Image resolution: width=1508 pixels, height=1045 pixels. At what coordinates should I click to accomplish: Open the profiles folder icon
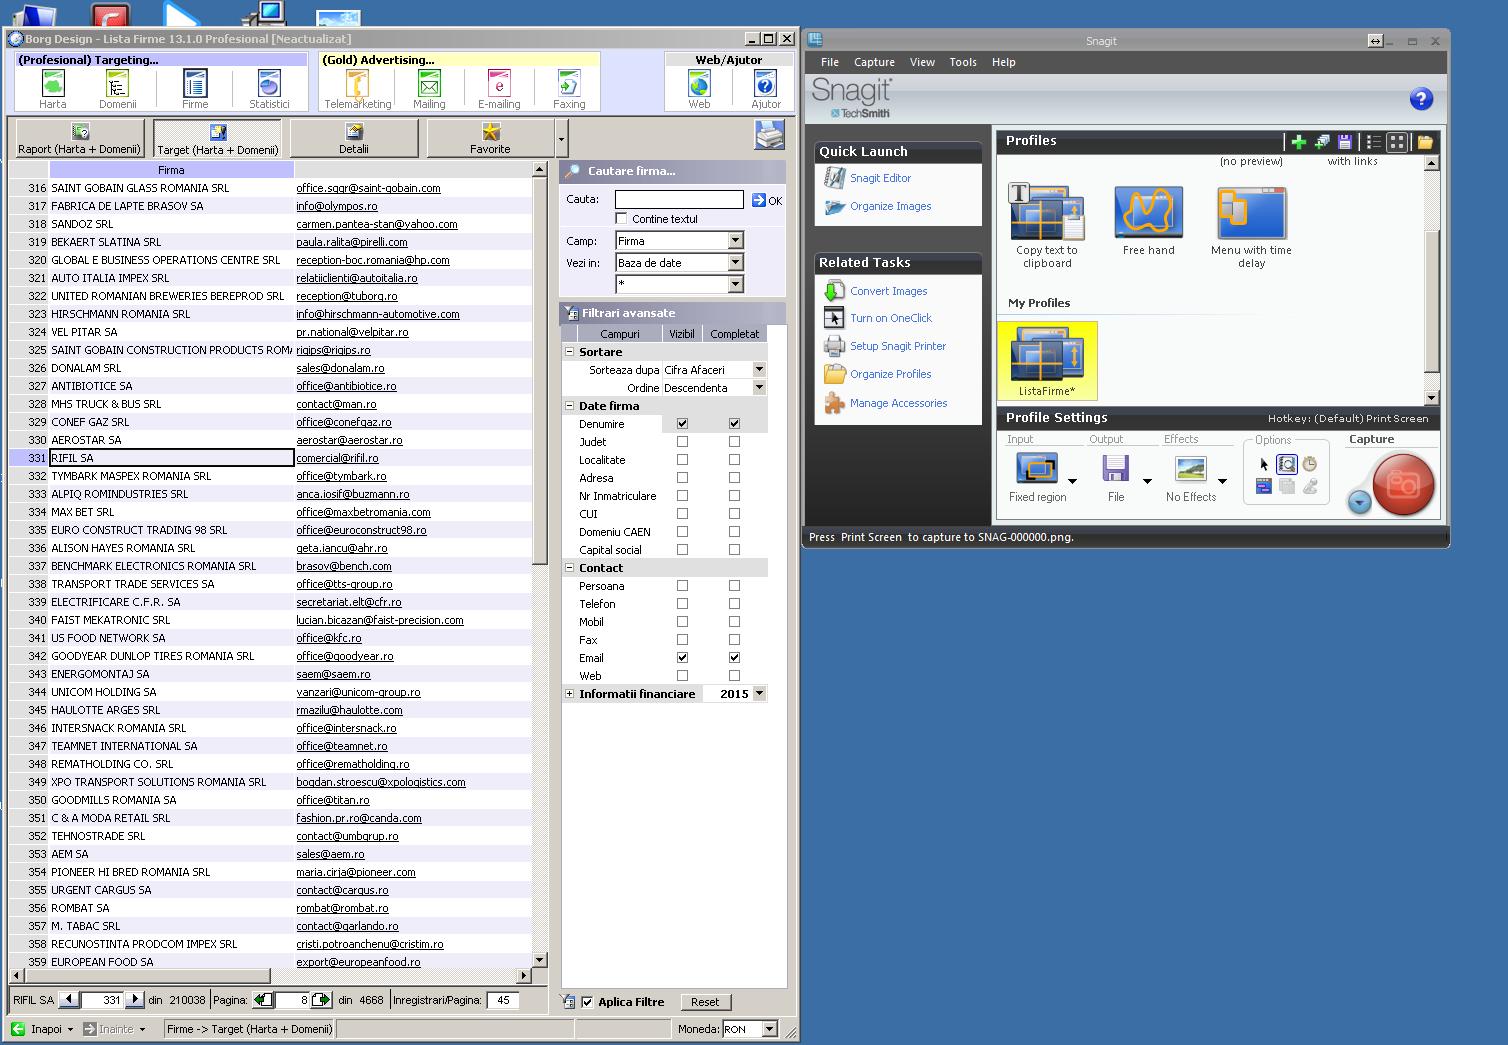tap(1425, 142)
